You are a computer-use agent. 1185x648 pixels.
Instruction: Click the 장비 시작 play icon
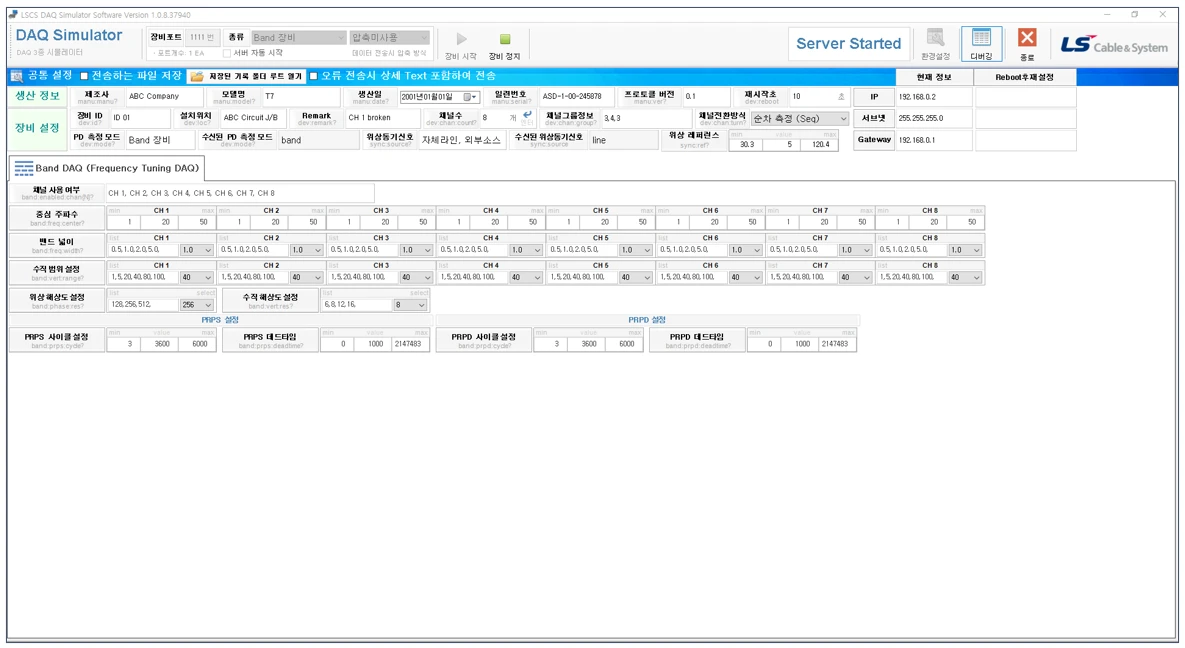point(461,39)
